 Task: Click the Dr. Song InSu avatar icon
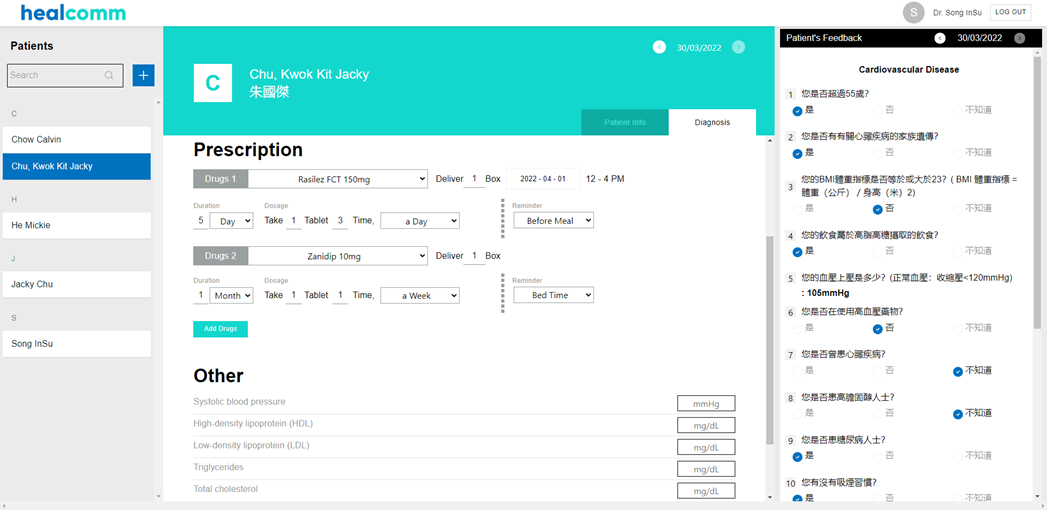[x=913, y=12]
